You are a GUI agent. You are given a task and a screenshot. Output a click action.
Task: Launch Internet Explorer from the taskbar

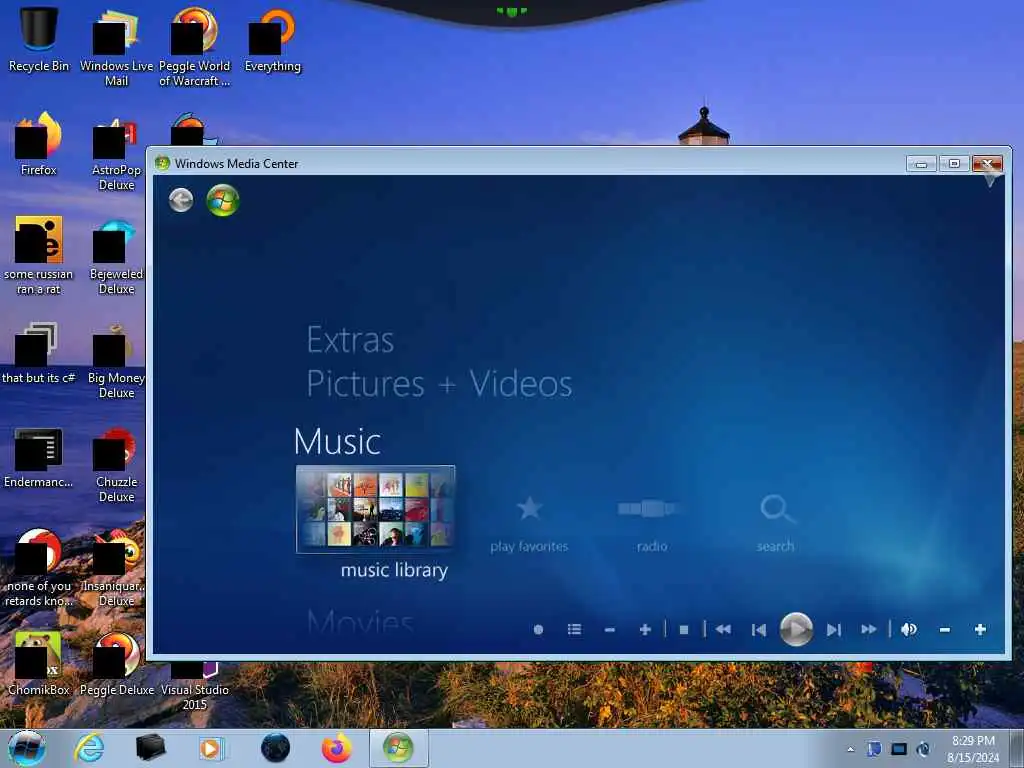click(x=89, y=748)
